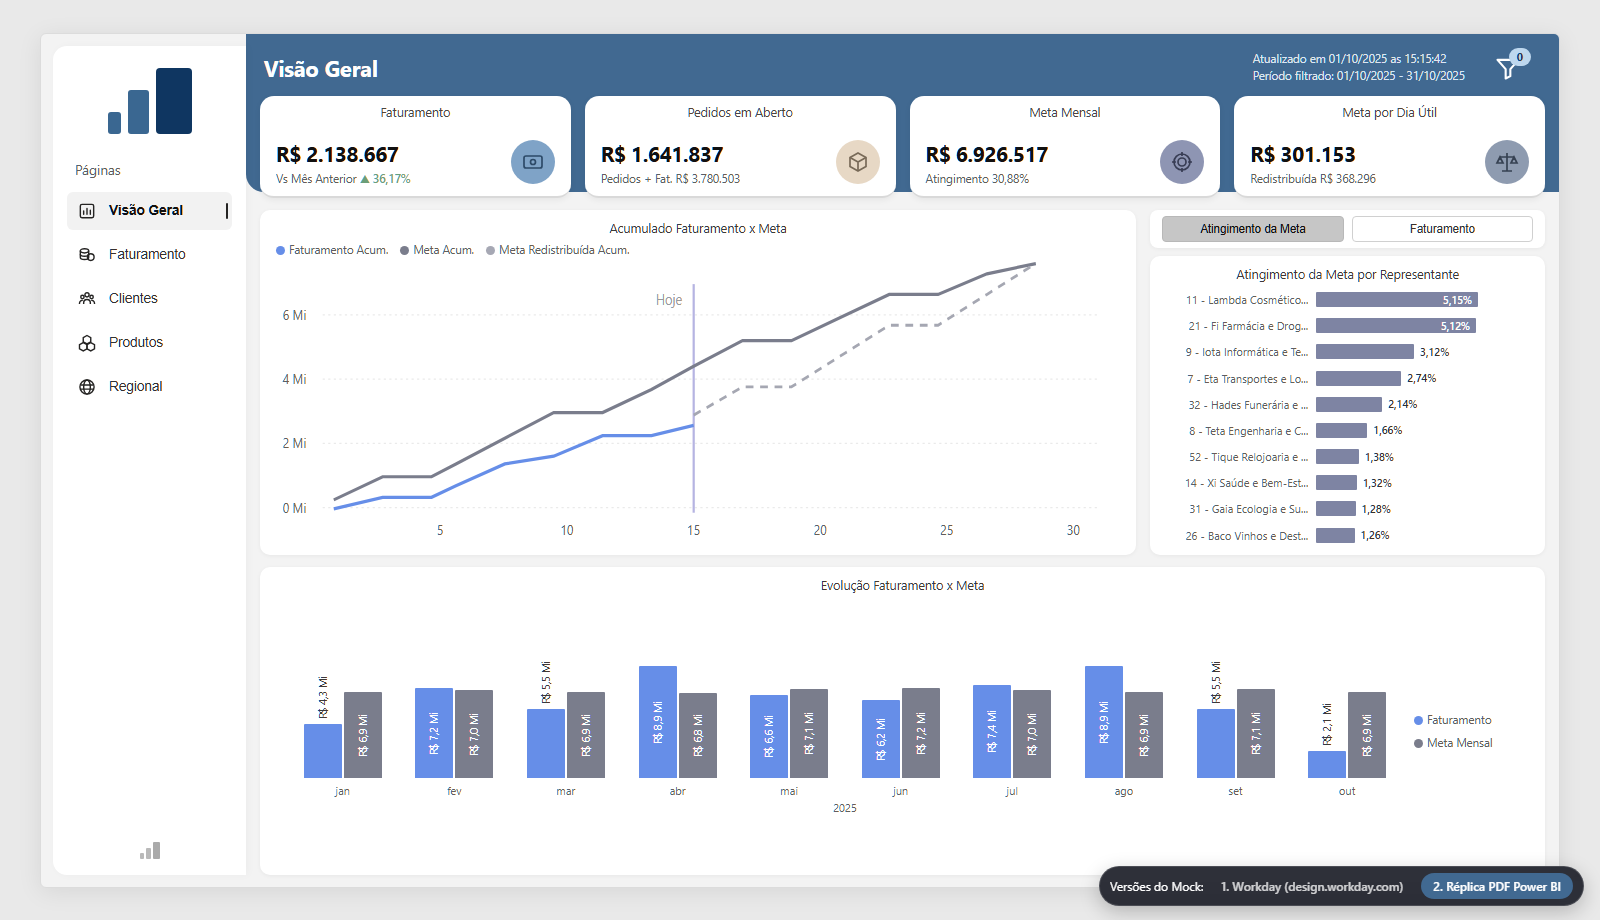Go to the Faturamento page in sidebar
The width and height of the screenshot is (1600, 920).
tap(149, 255)
